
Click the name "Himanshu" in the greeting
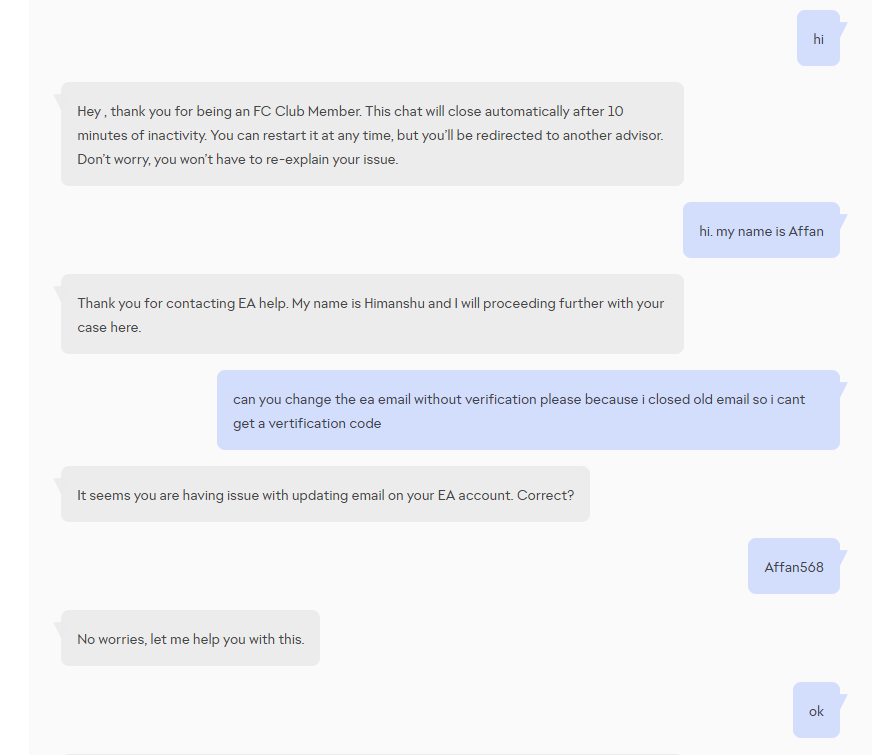394,303
